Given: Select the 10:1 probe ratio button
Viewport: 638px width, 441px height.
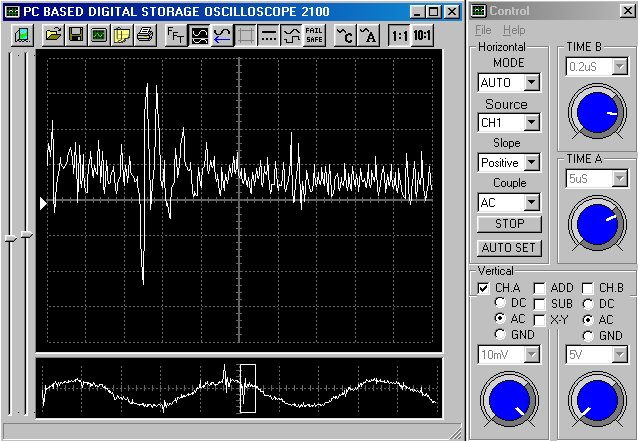Looking at the screenshot, I should [x=422, y=35].
